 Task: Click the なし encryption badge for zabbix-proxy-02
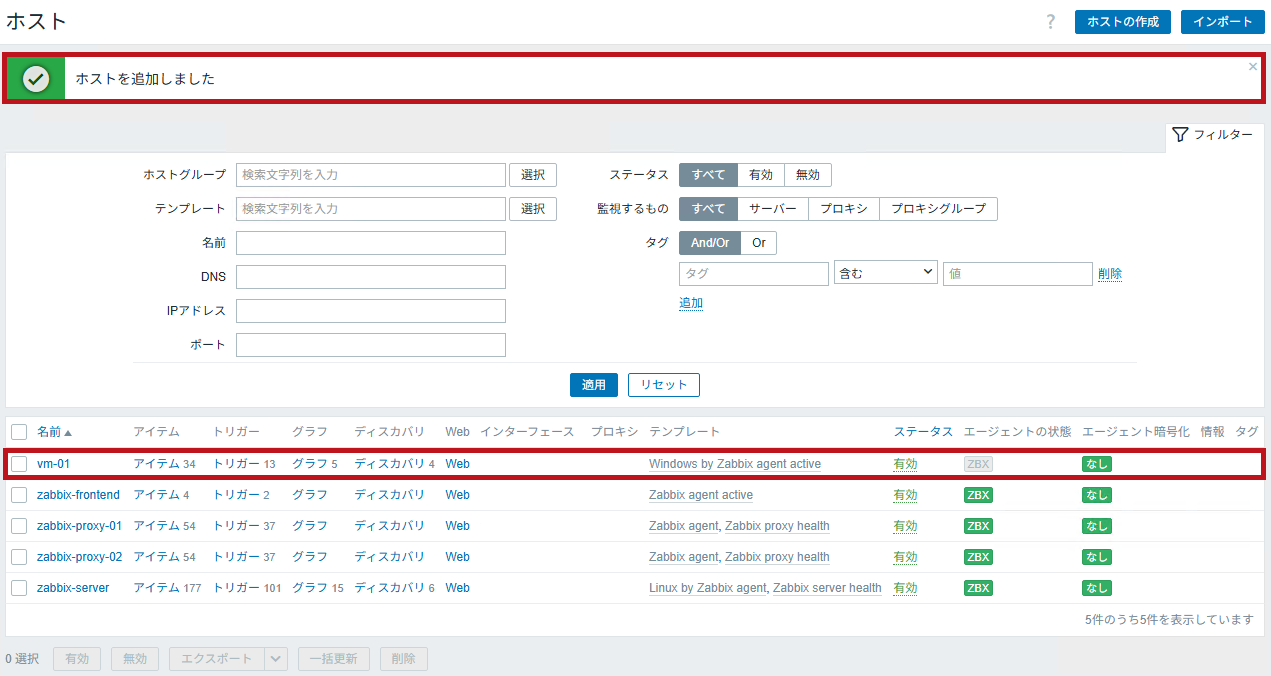[1097, 557]
